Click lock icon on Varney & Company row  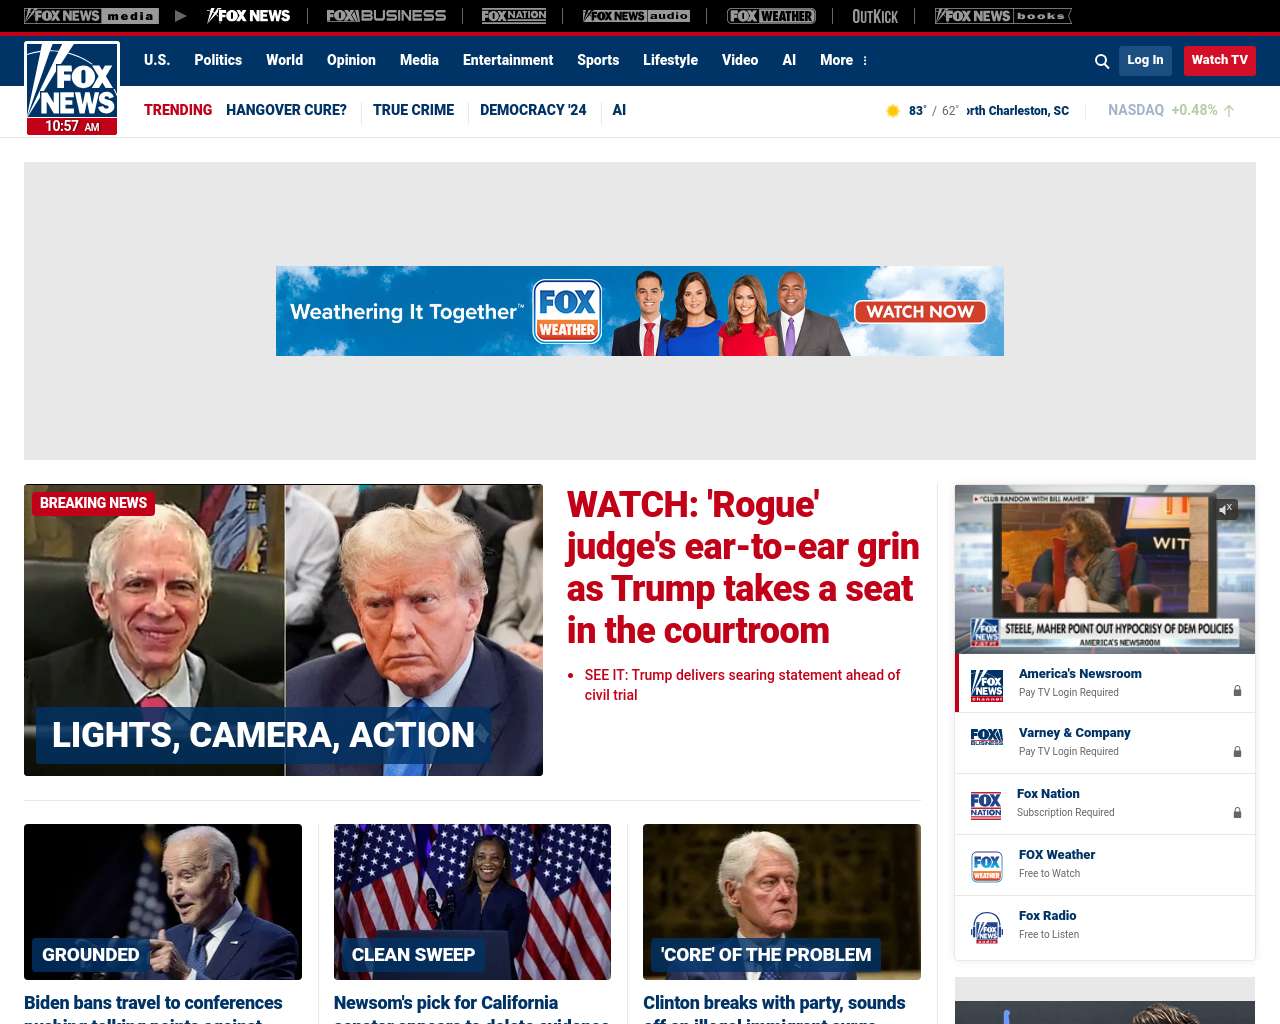pyautogui.click(x=1237, y=751)
